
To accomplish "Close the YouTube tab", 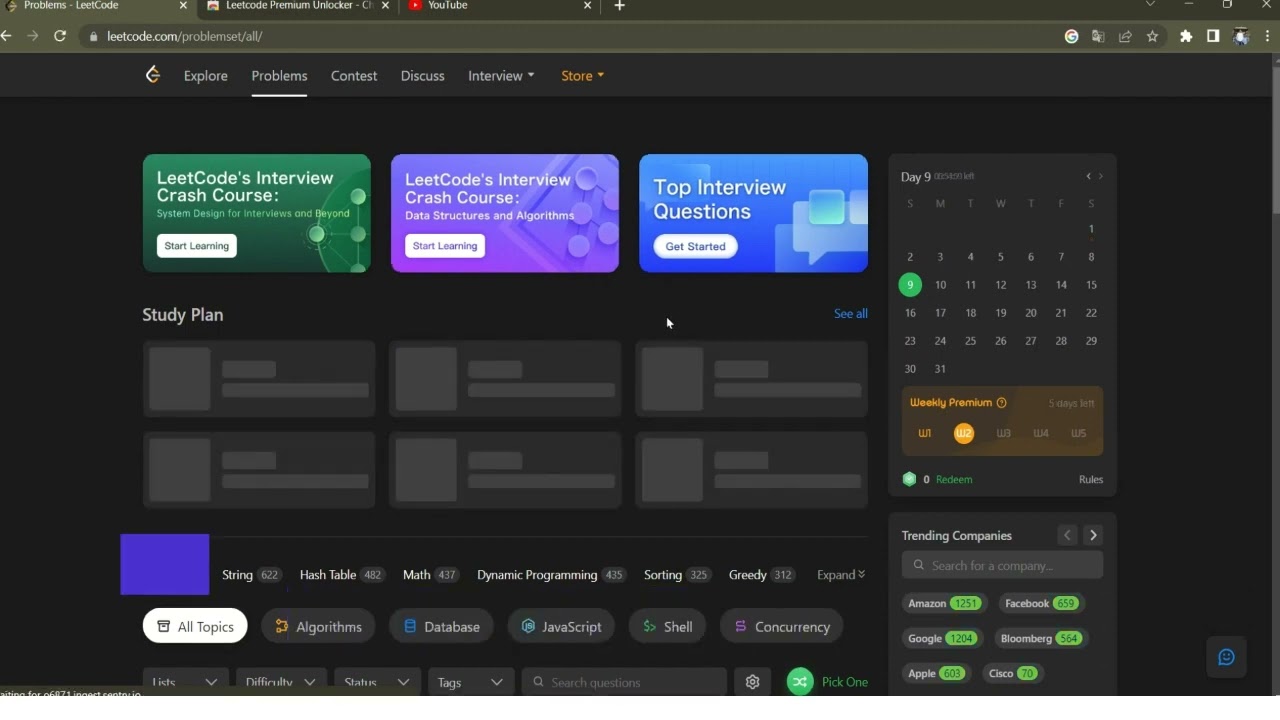I will pyautogui.click(x=587, y=6).
